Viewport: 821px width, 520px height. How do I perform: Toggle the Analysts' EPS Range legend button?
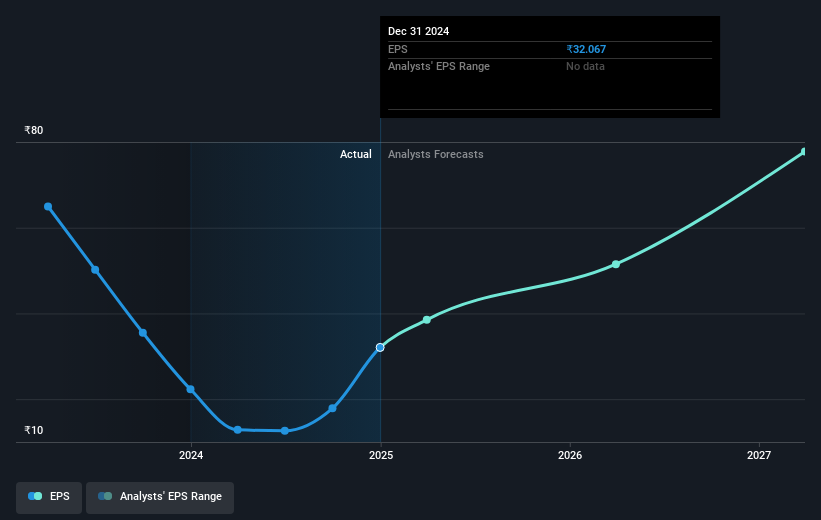pyautogui.click(x=160, y=496)
